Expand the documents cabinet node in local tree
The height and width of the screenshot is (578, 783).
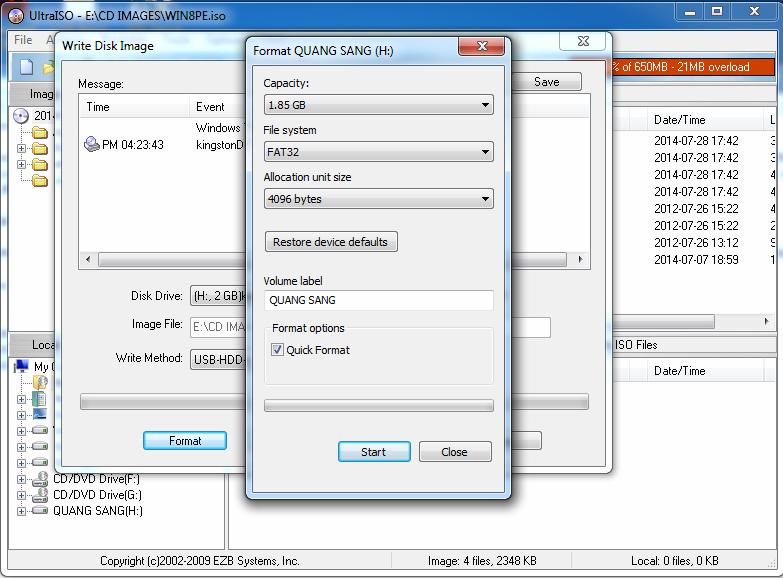pos(21,399)
